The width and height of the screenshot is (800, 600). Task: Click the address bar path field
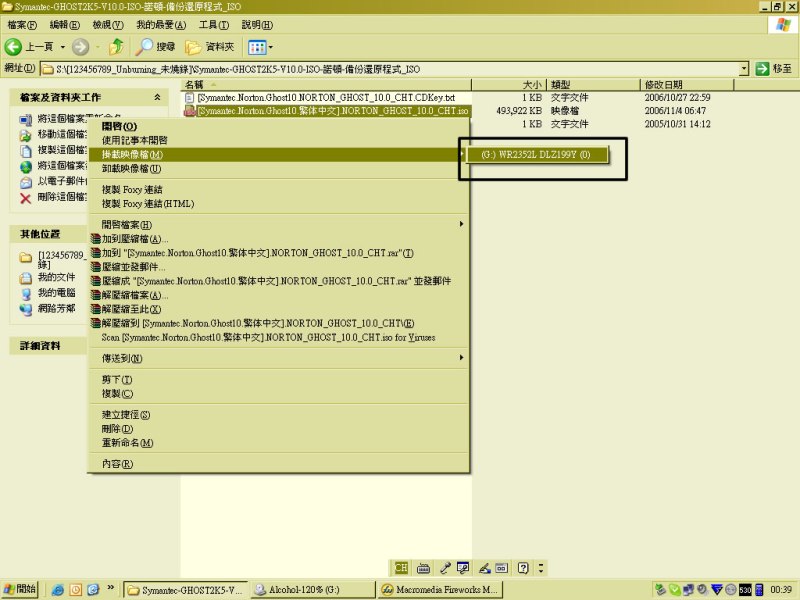coord(390,69)
